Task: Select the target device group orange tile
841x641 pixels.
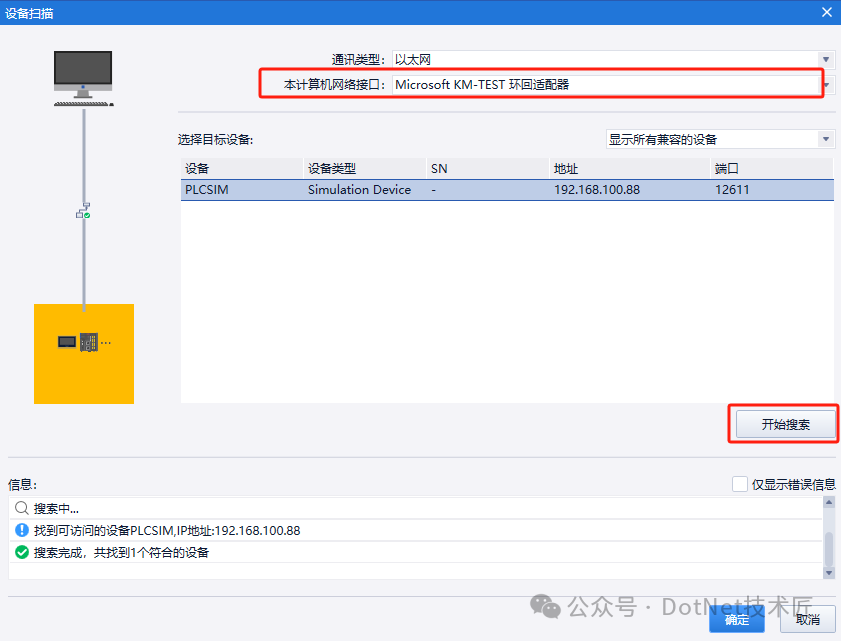Action: (x=84, y=354)
